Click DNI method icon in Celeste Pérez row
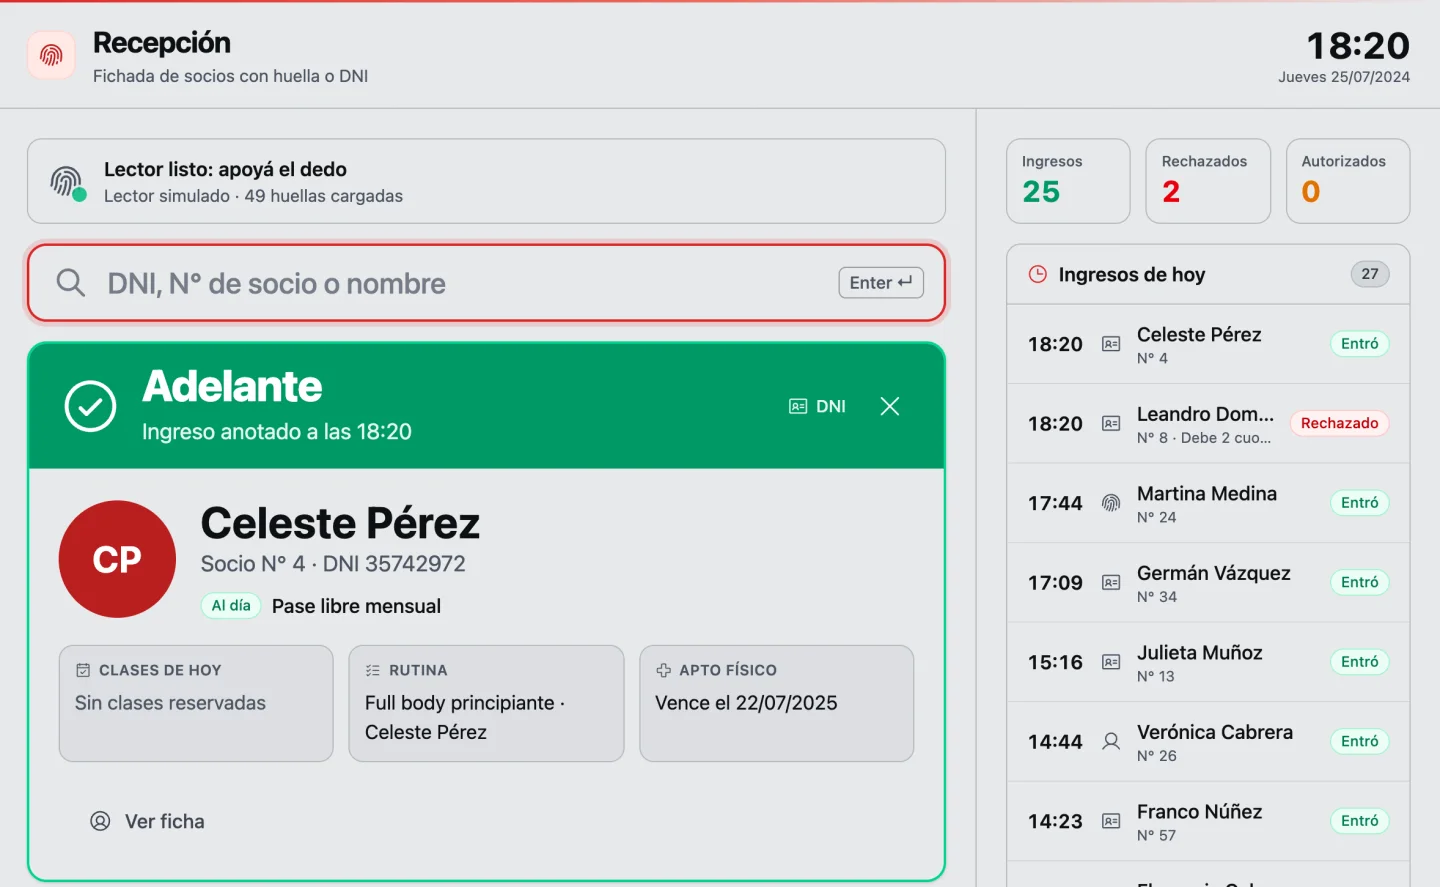Image resolution: width=1440 pixels, height=887 pixels. 1111,344
